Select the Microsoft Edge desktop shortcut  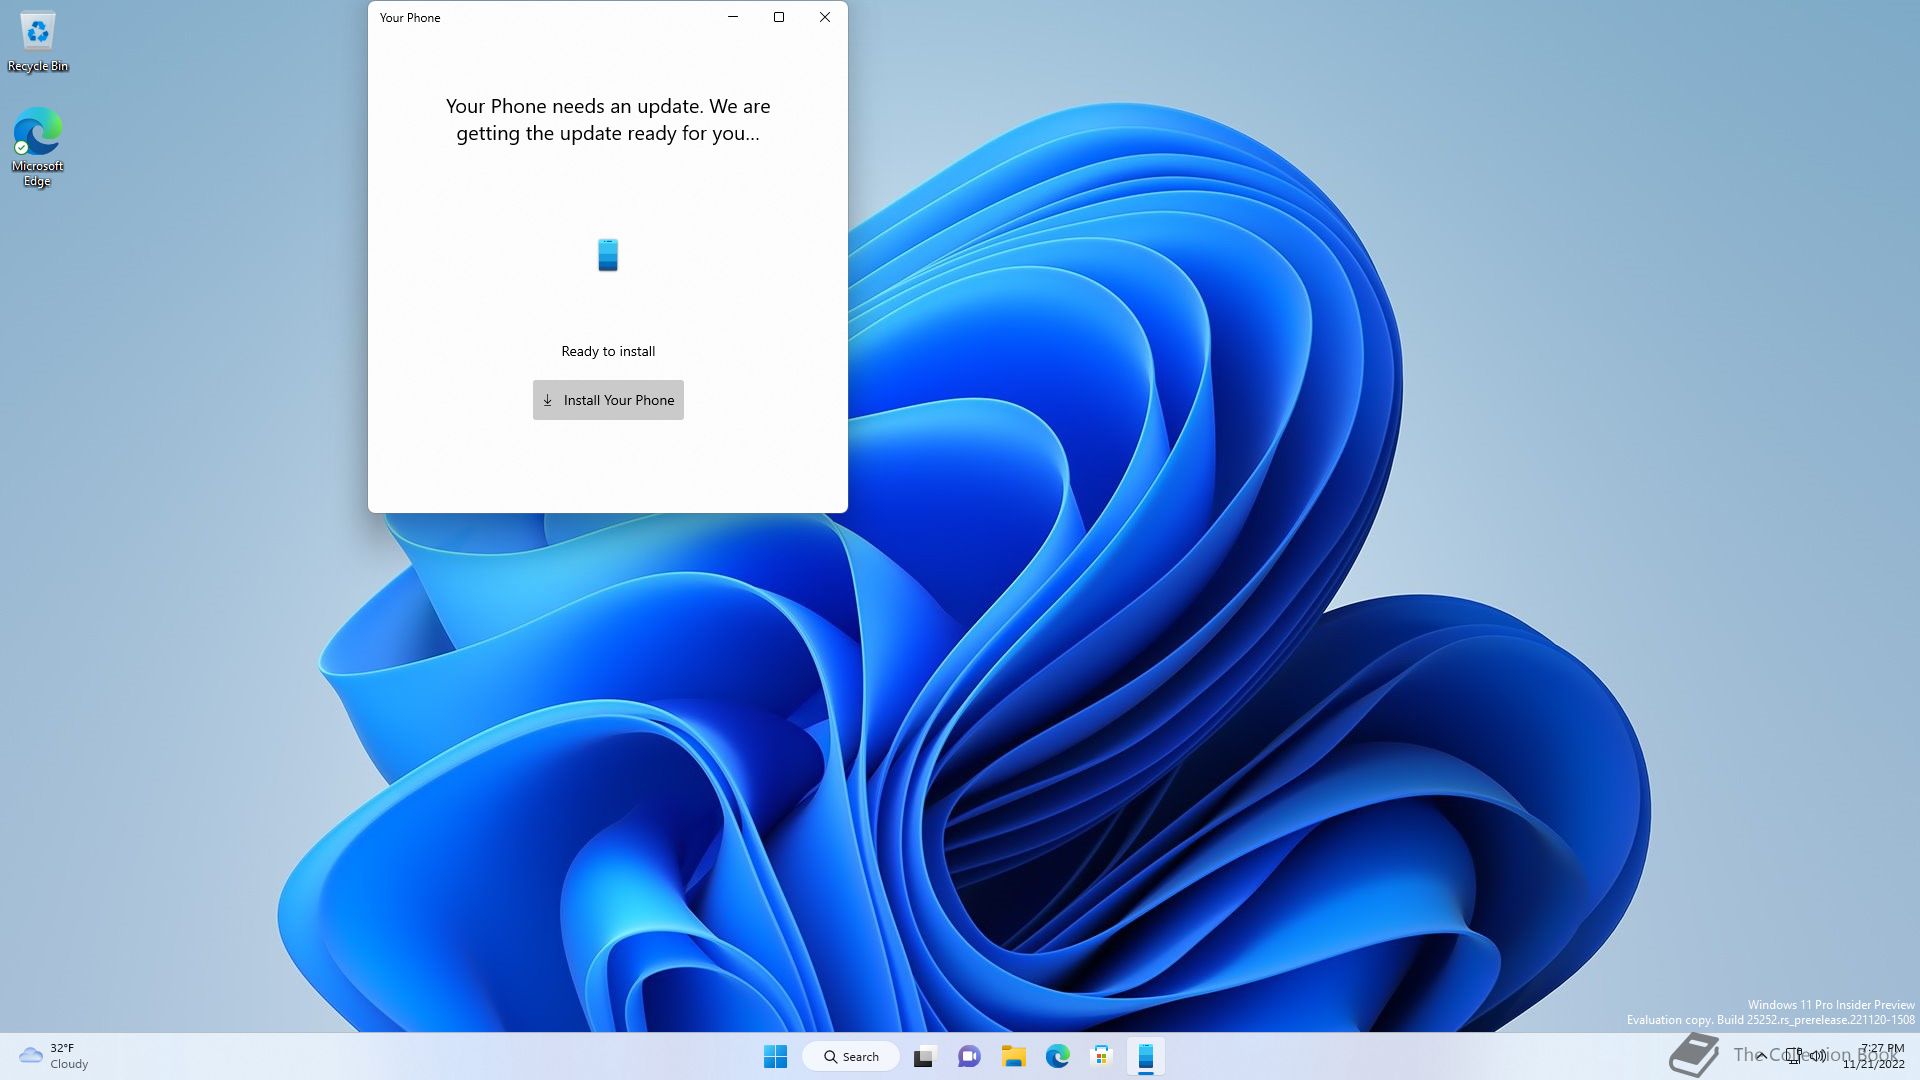click(37, 147)
